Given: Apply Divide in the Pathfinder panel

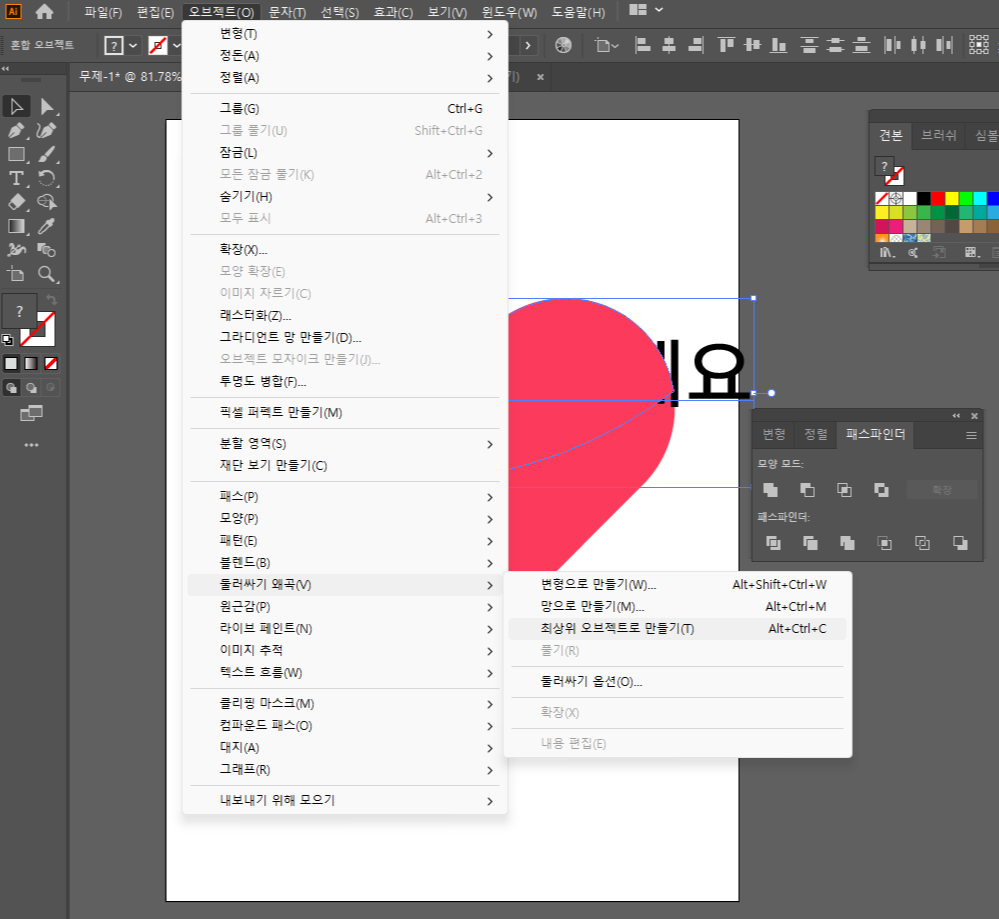Looking at the screenshot, I should [x=773, y=543].
